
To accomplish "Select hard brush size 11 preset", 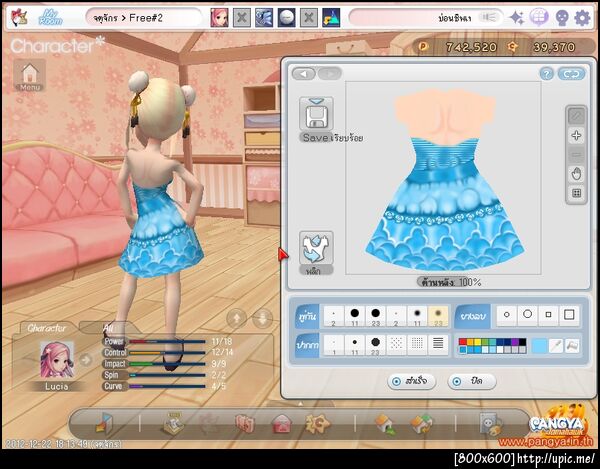I will click(355, 316).
